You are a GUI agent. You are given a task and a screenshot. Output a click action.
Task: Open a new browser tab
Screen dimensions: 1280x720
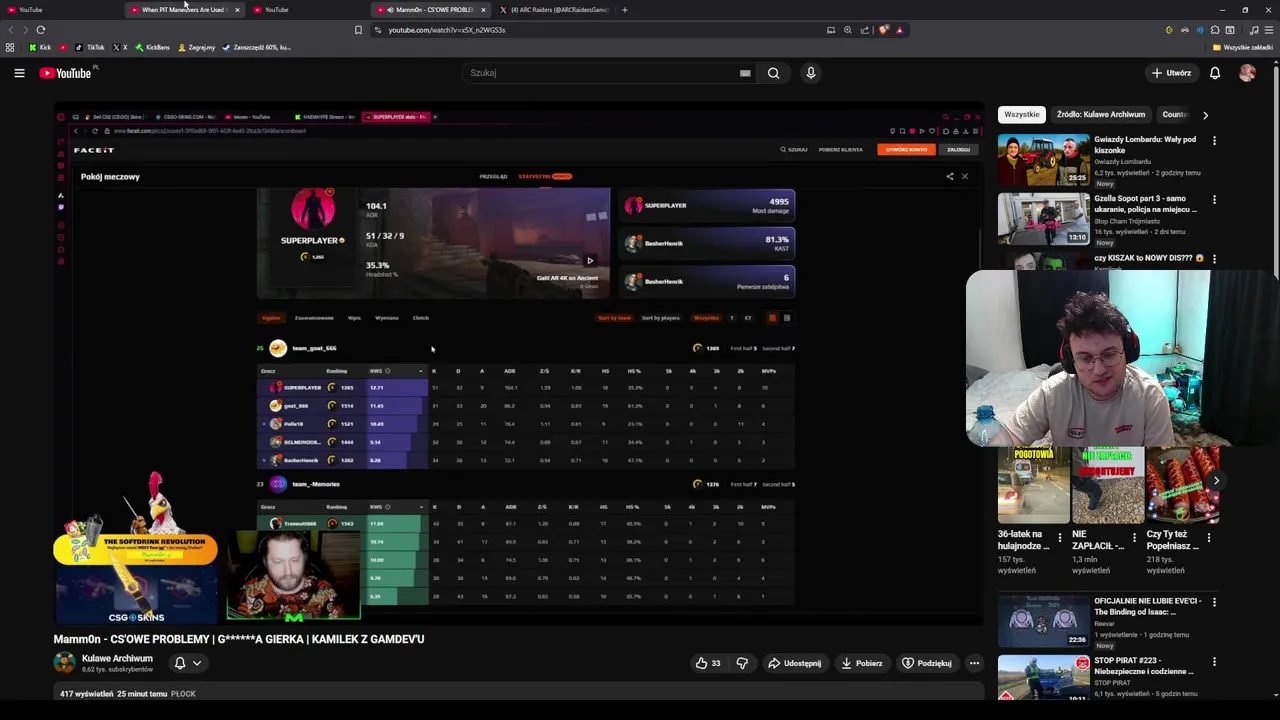(x=625, y=10)
